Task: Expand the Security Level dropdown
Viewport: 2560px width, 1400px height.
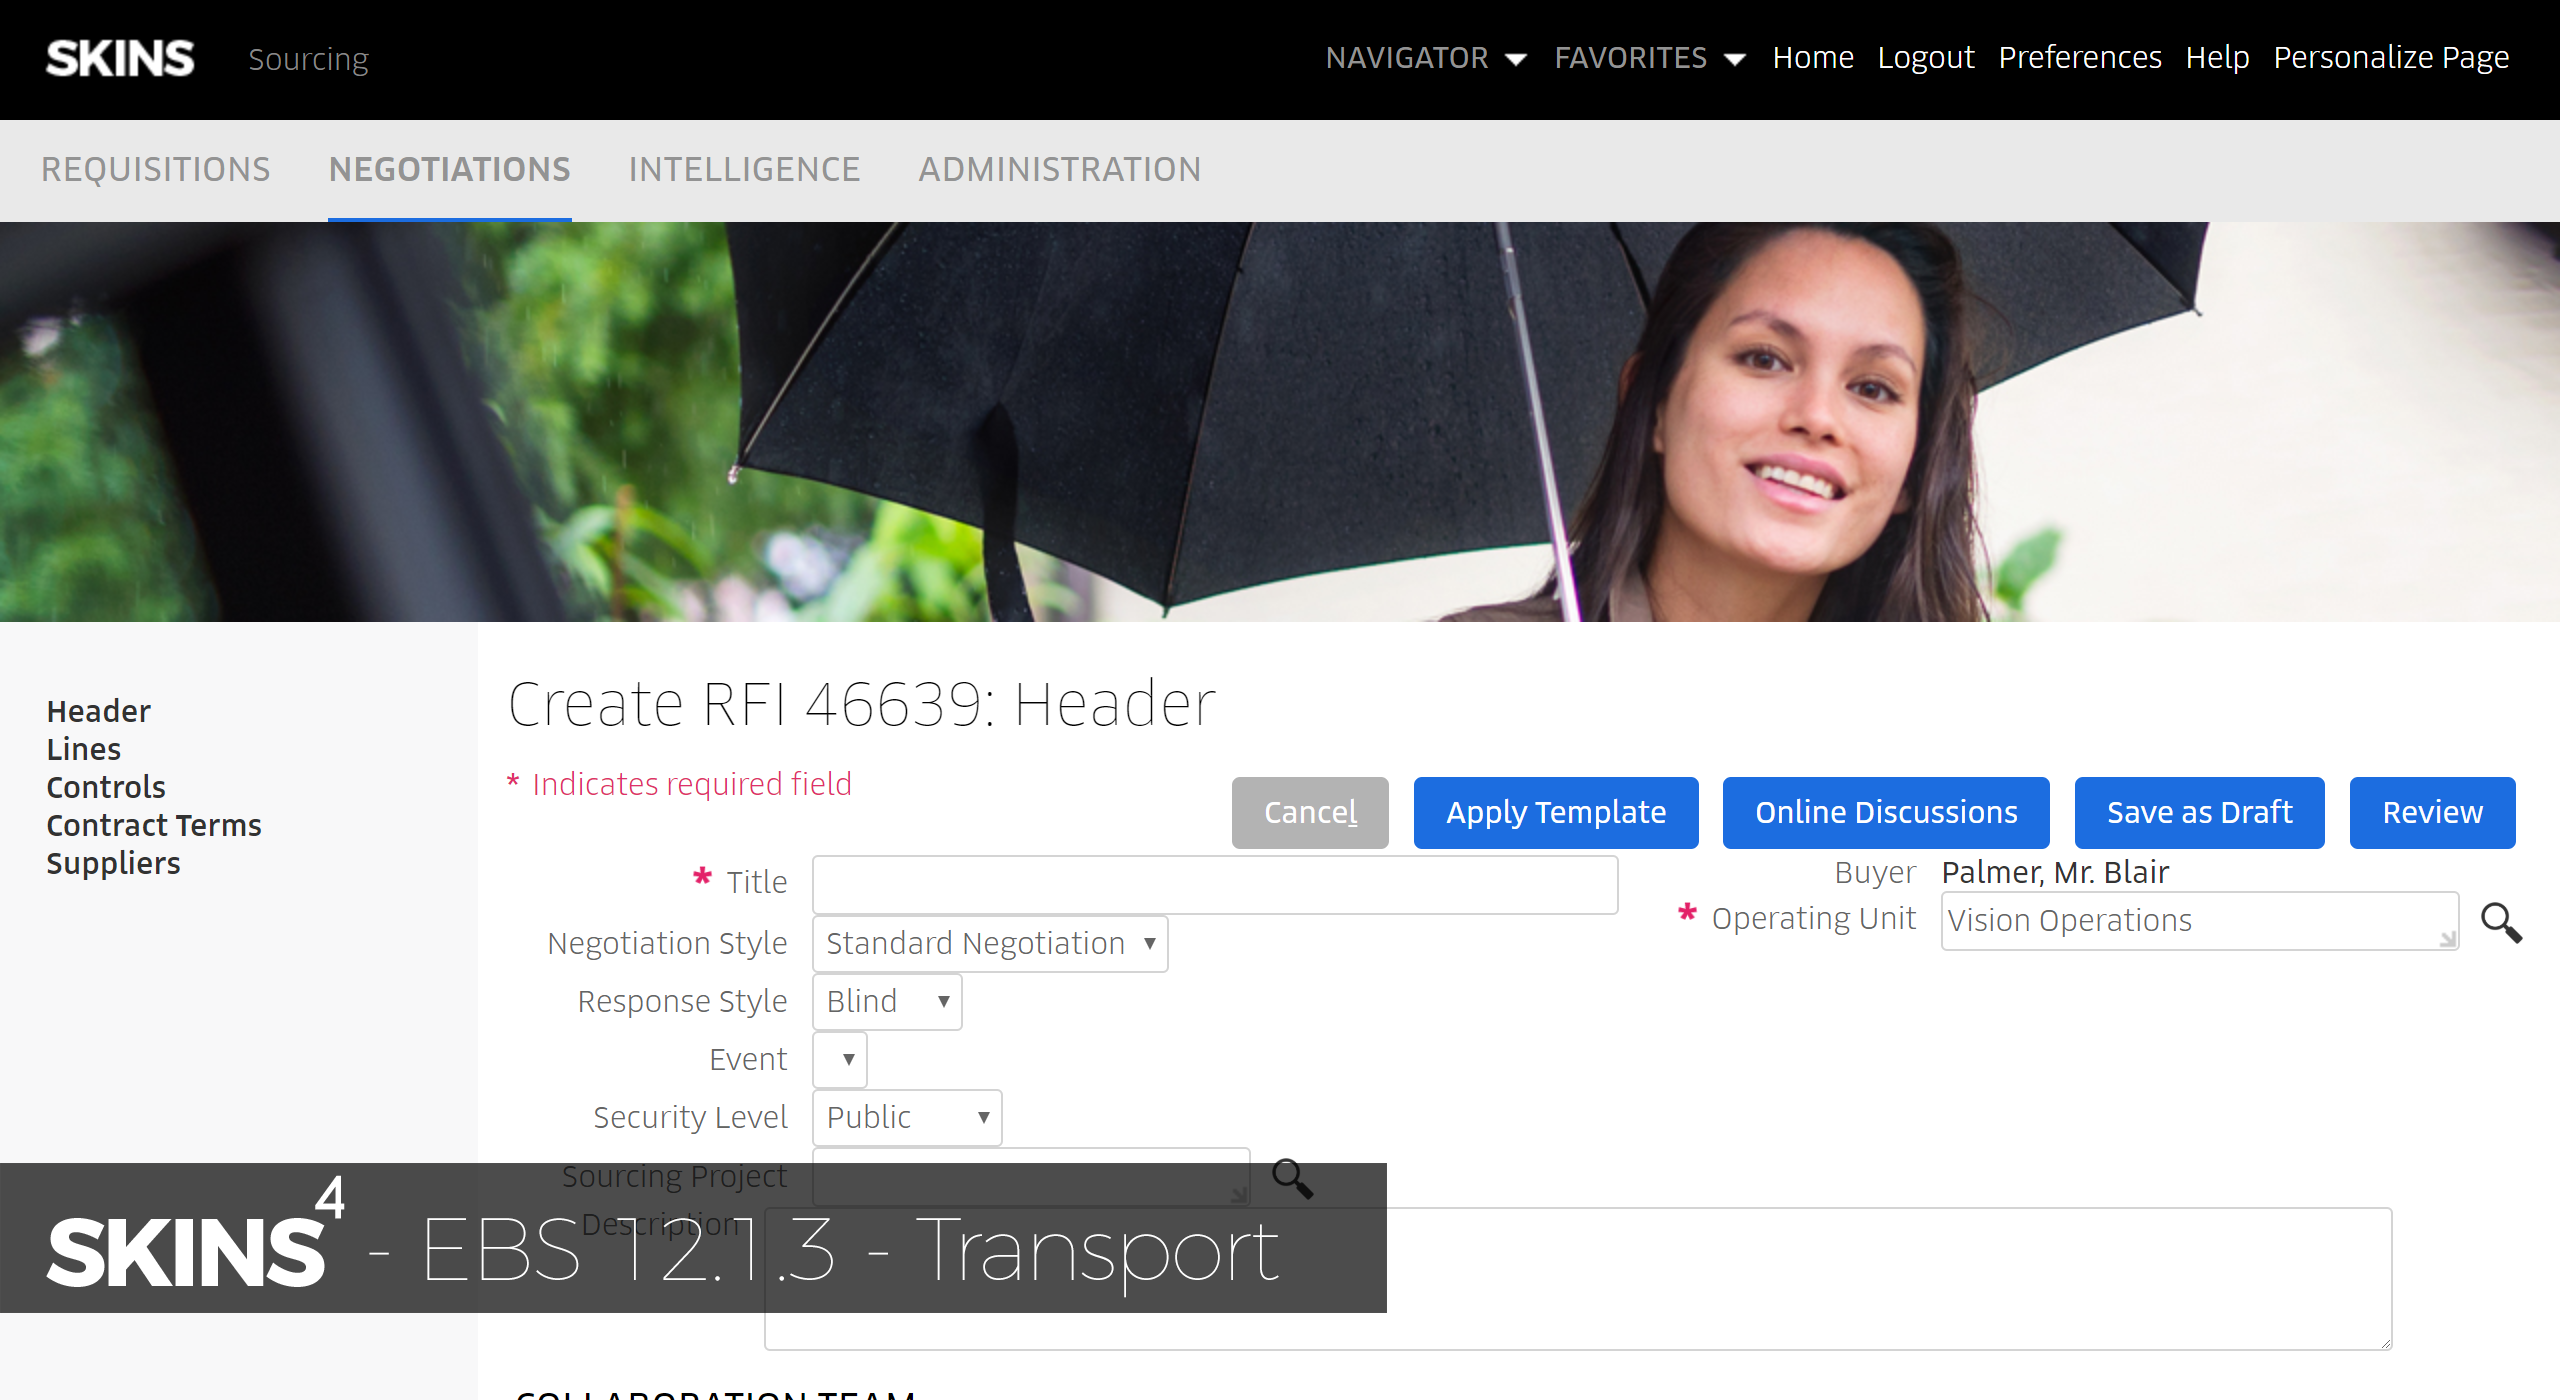Action: (x=907, y=1117)
